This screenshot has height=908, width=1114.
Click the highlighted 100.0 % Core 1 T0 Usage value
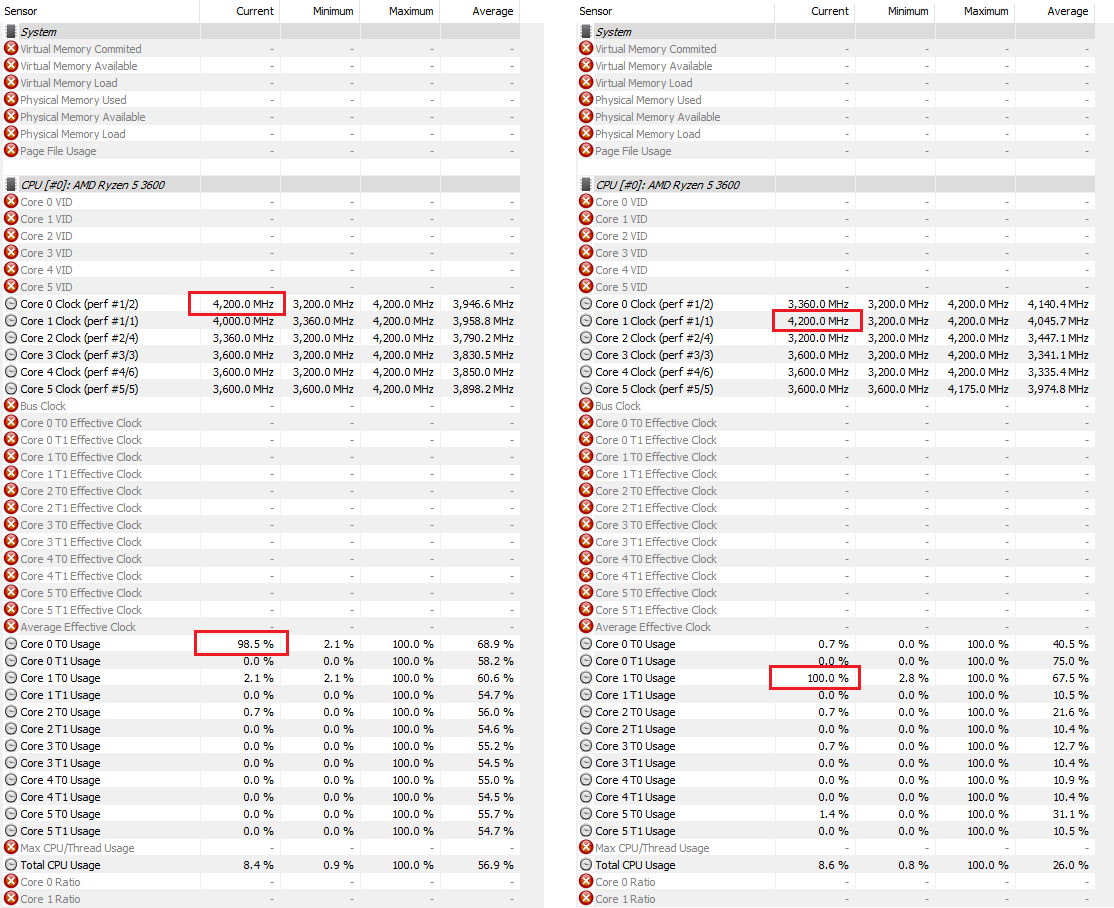coord(815,678)
